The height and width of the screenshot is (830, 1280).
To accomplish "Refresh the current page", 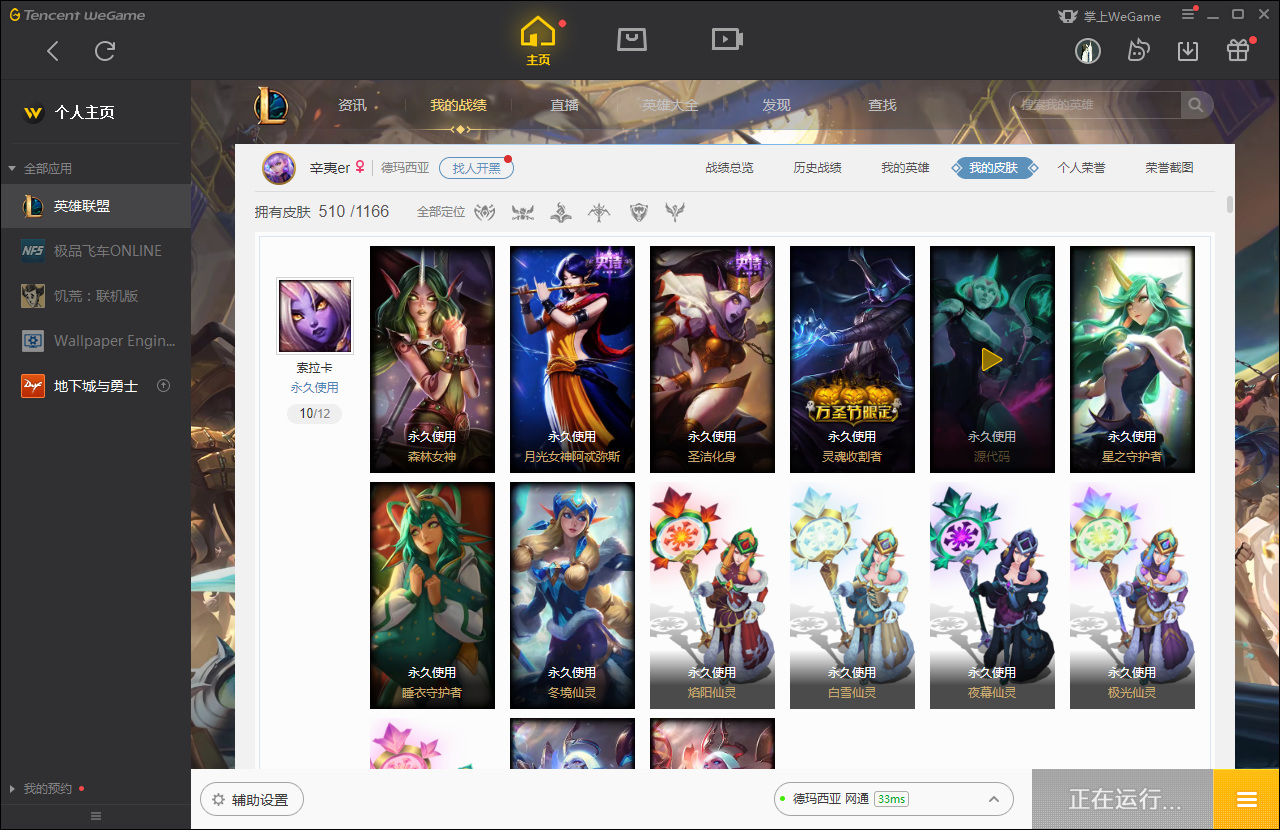I will click(105, 51).
